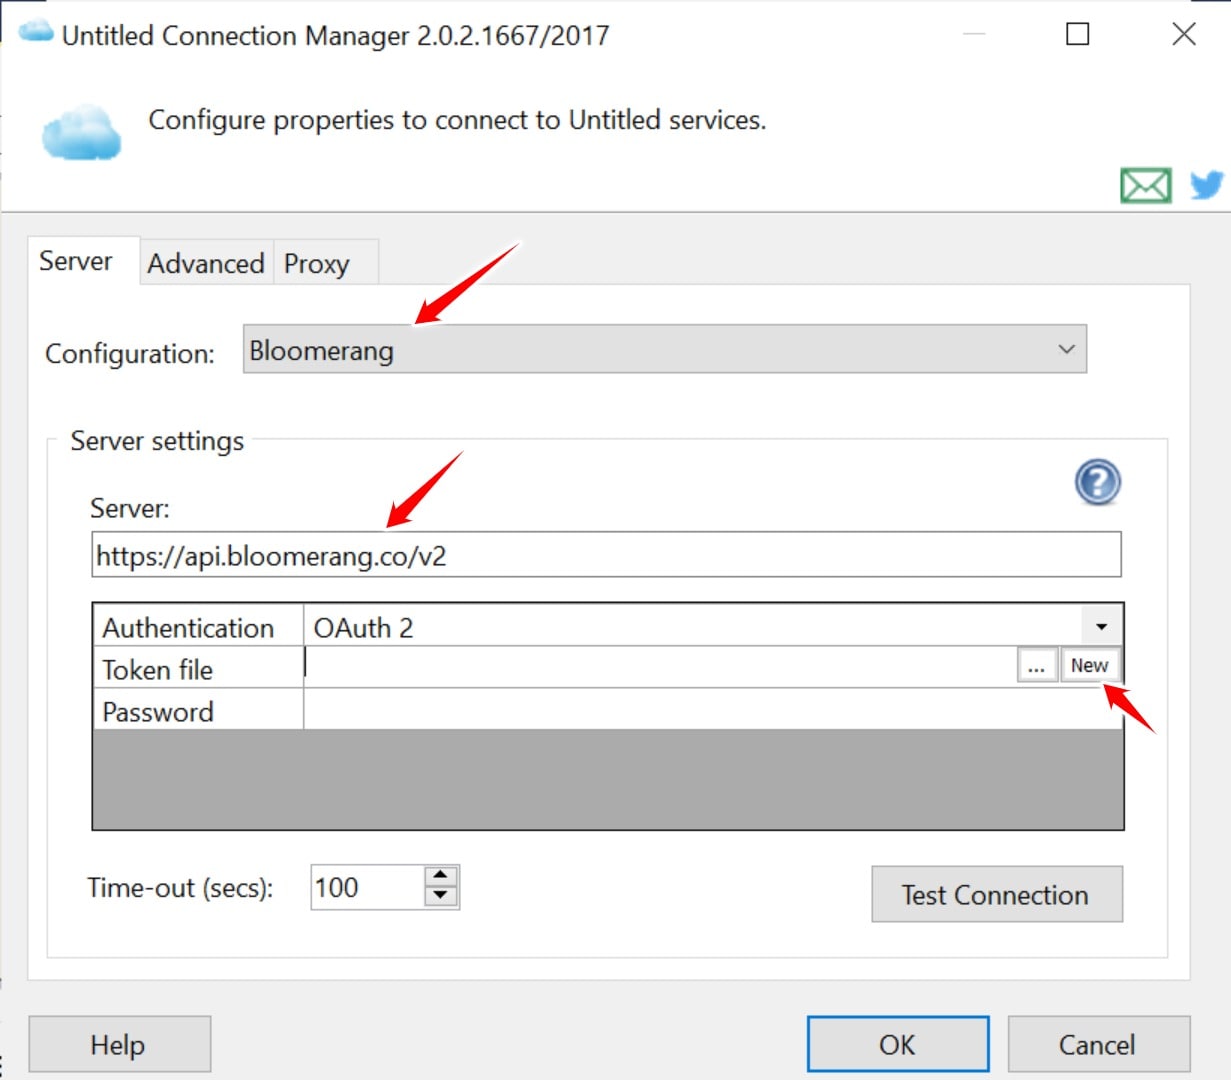Browse for token file with ellipsis button

click(x=1037, y=666)
